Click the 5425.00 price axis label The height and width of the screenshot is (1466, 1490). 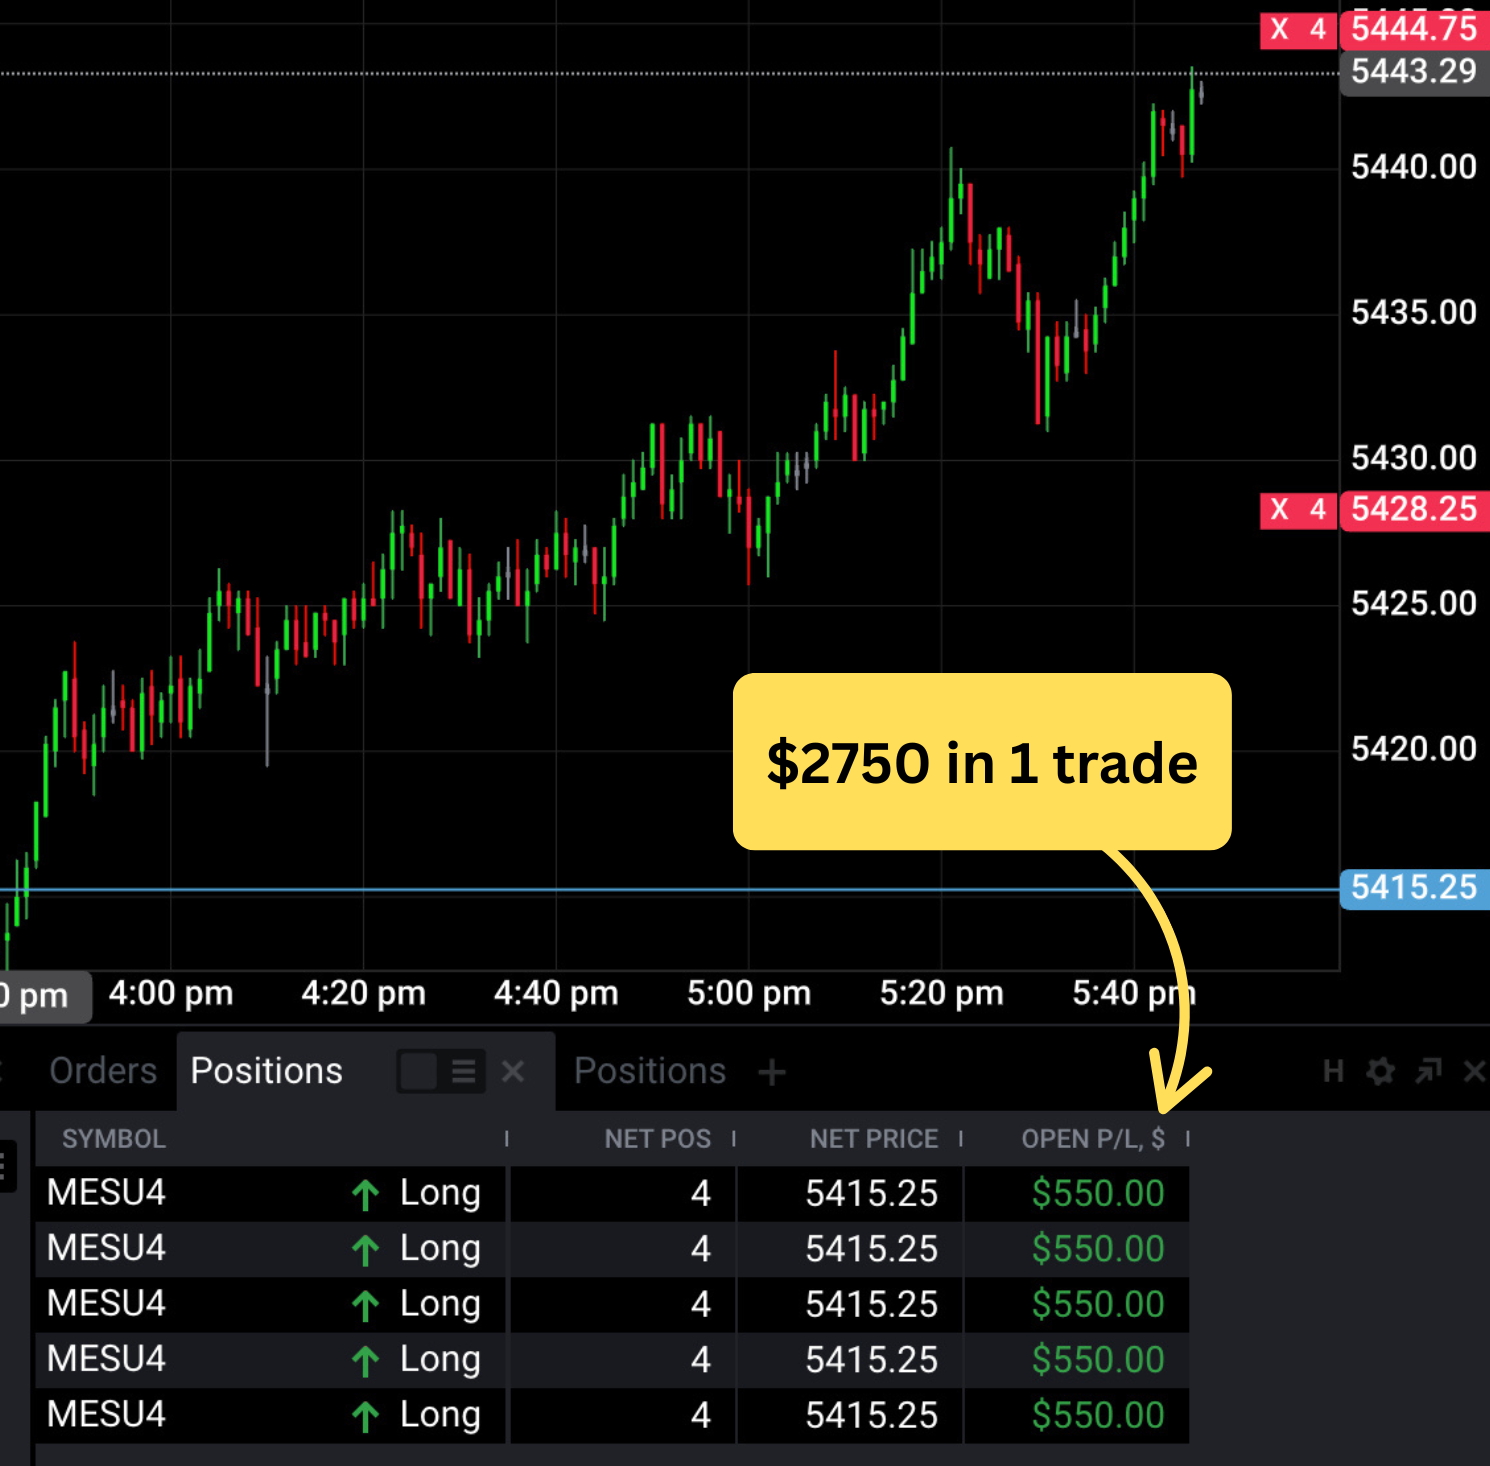tap(1414, 604)
